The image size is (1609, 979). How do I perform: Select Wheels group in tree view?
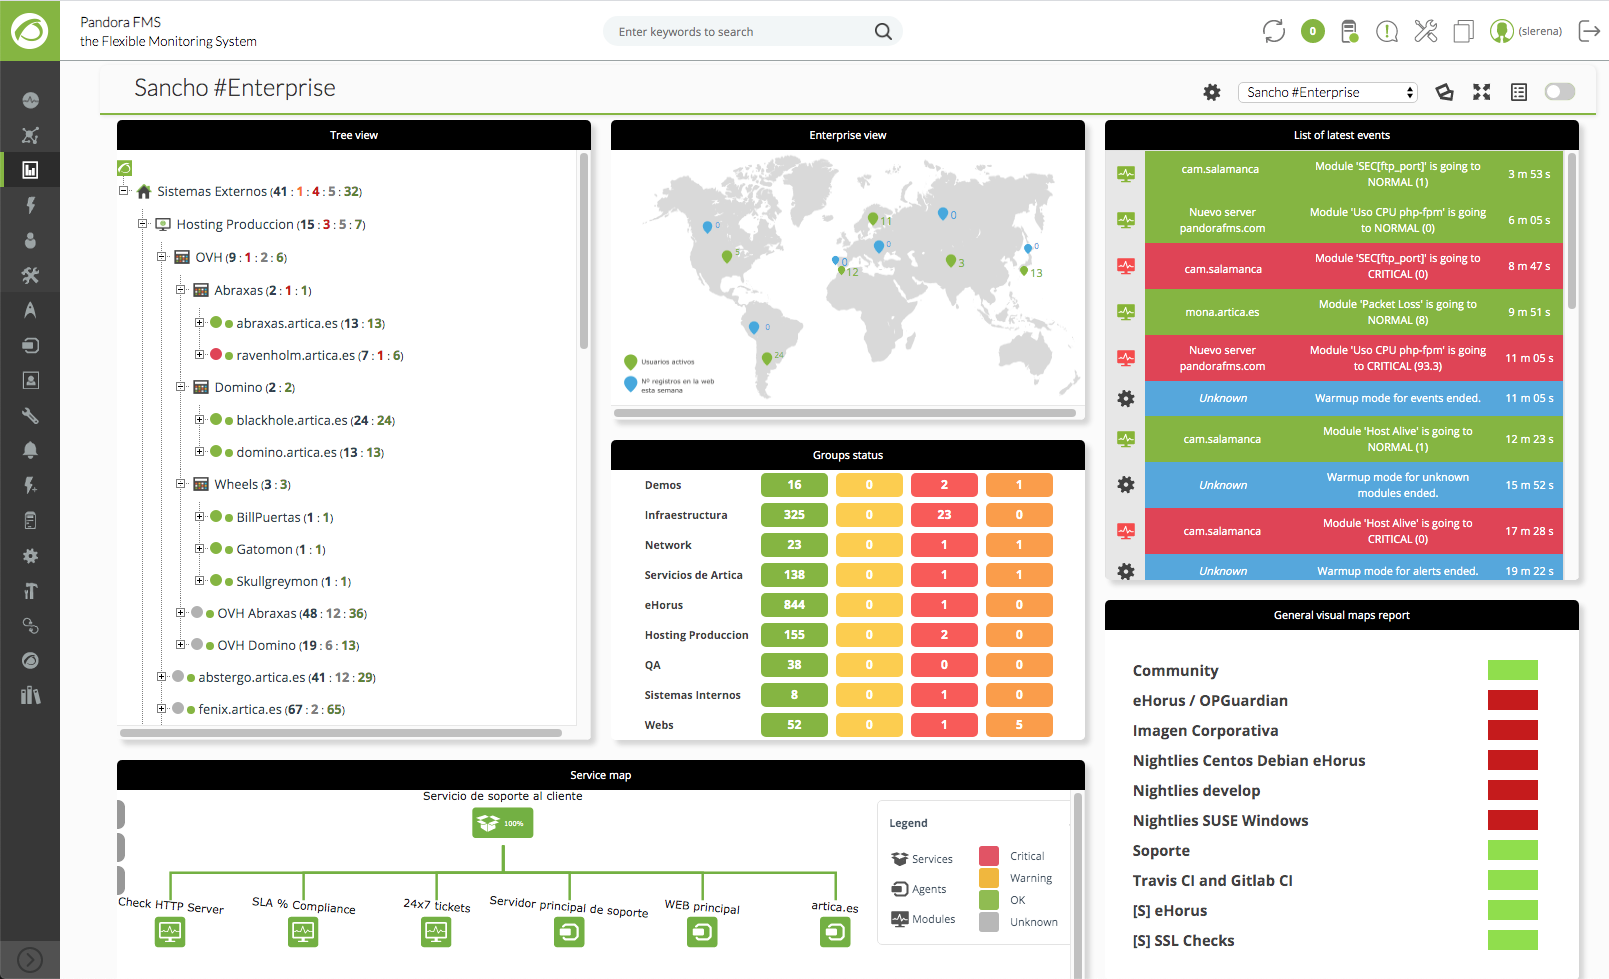coord(236,484)
